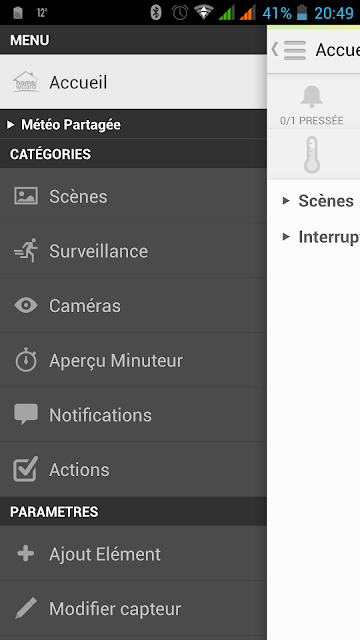Expand the Scènes group on the home panel

tap(286, 200)
